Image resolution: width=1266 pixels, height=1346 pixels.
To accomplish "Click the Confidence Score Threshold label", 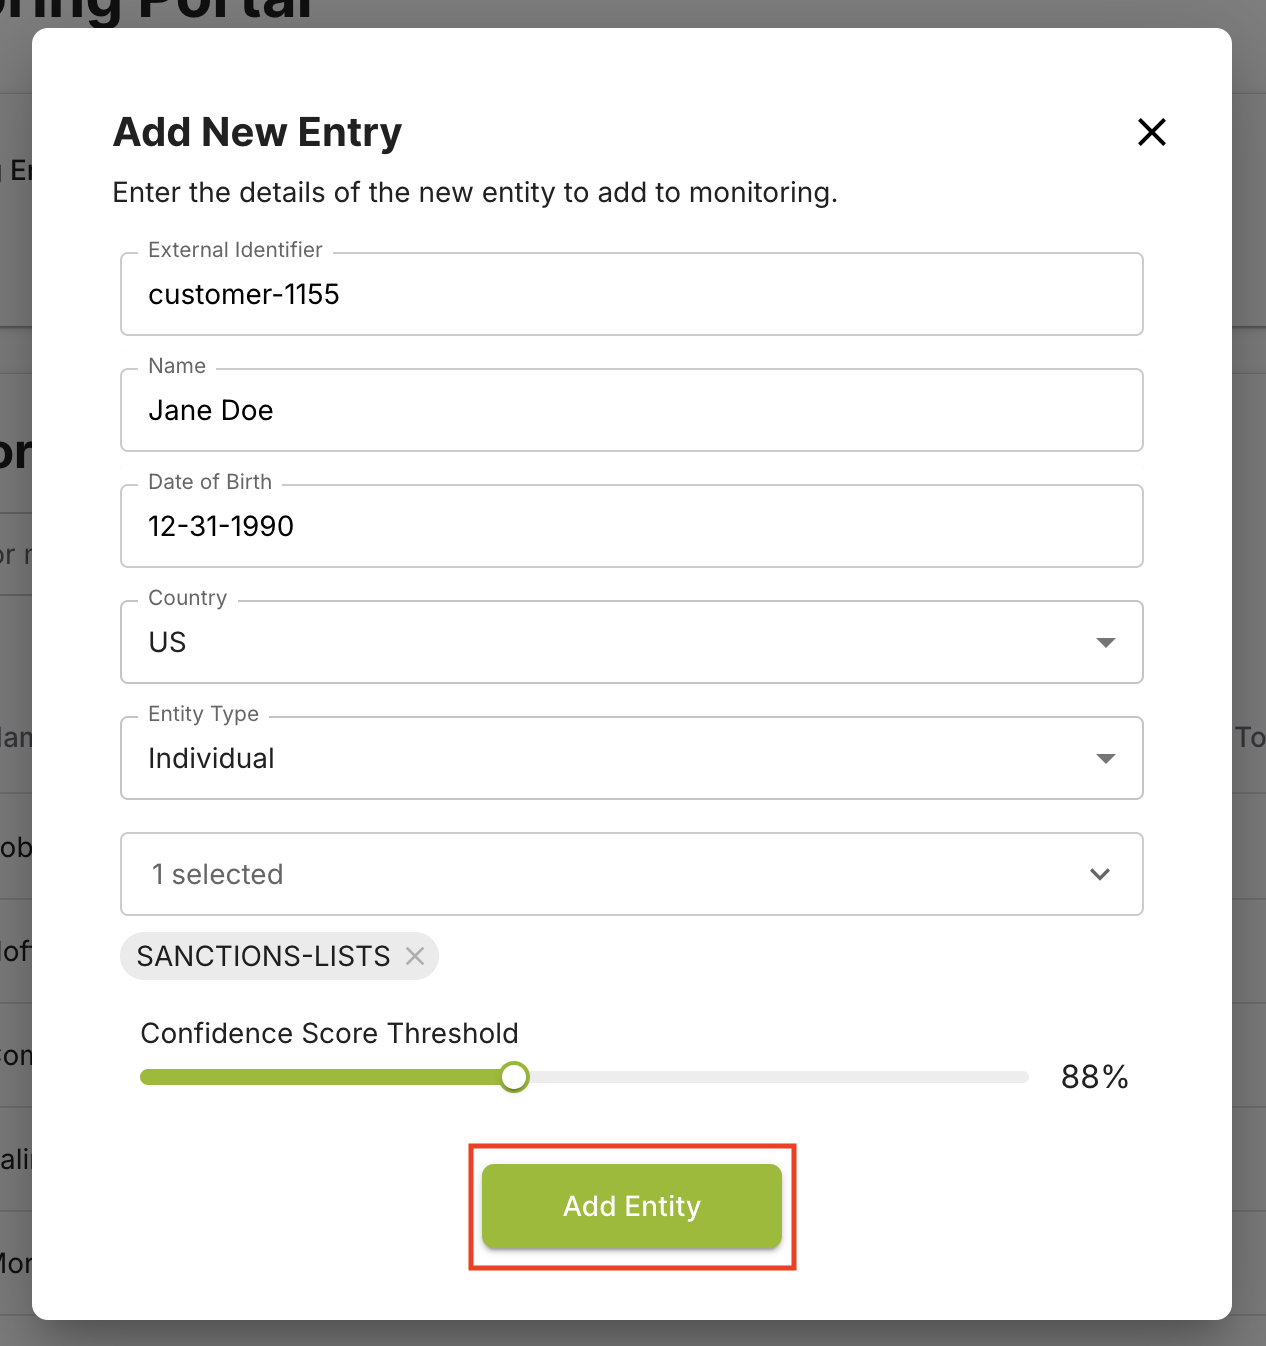I will (329, 1033).
